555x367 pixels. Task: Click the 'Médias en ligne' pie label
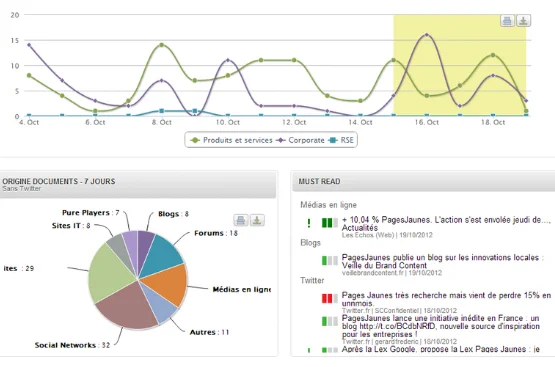coord(242,289)
